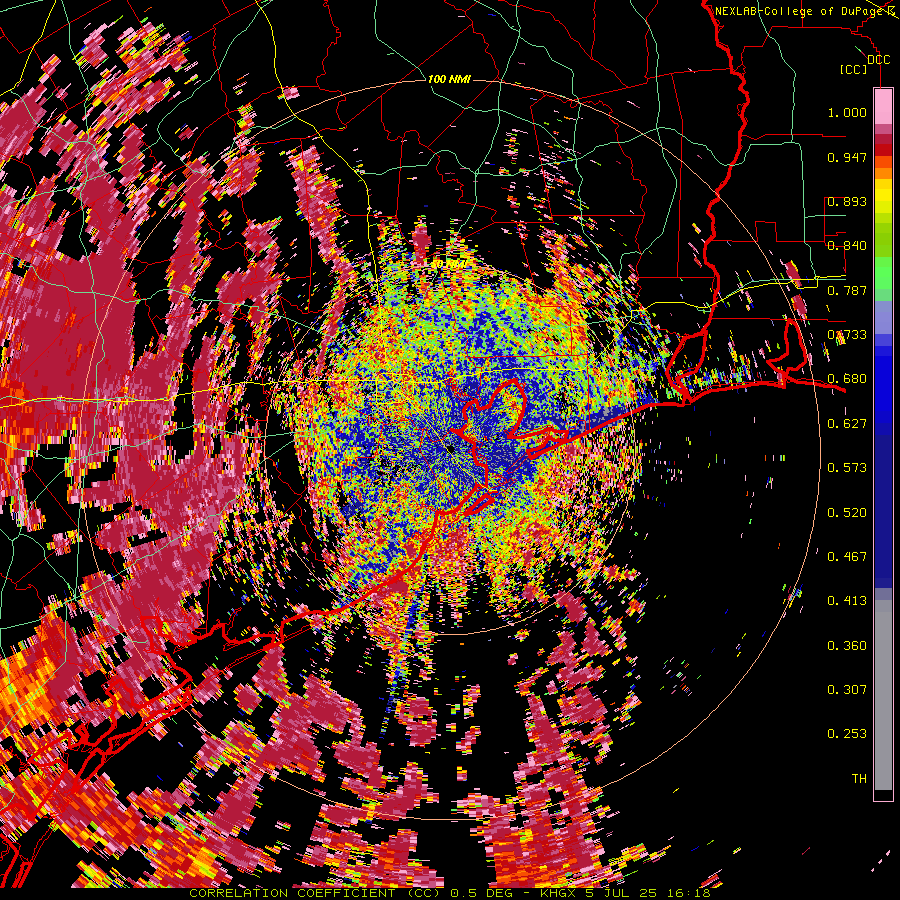Click the DCC label above the legend
This screenshot has height=900, width=900.
click(879, 60)
